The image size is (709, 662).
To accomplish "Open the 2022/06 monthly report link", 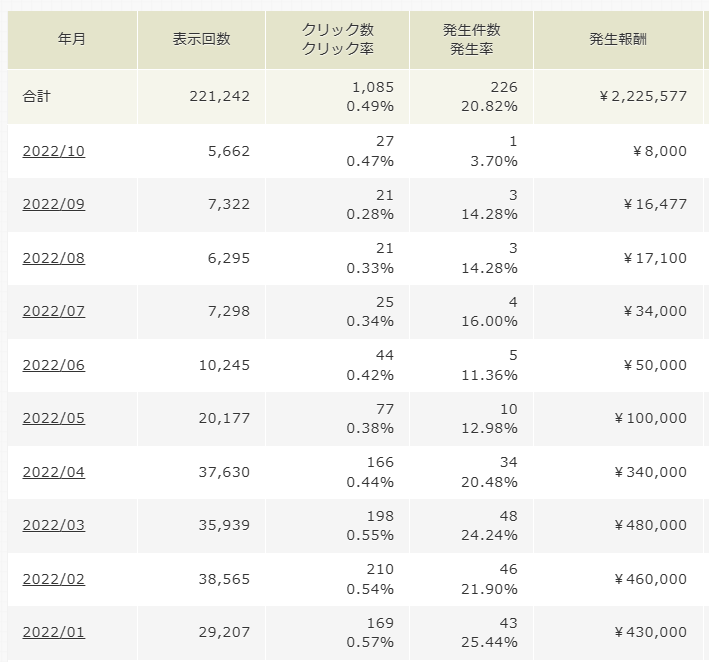I will click(x=53, y=365).
